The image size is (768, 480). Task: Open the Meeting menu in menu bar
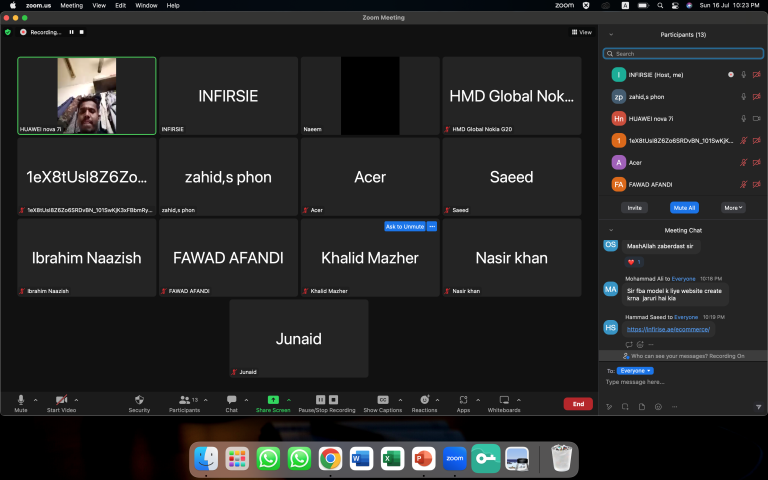72,5
